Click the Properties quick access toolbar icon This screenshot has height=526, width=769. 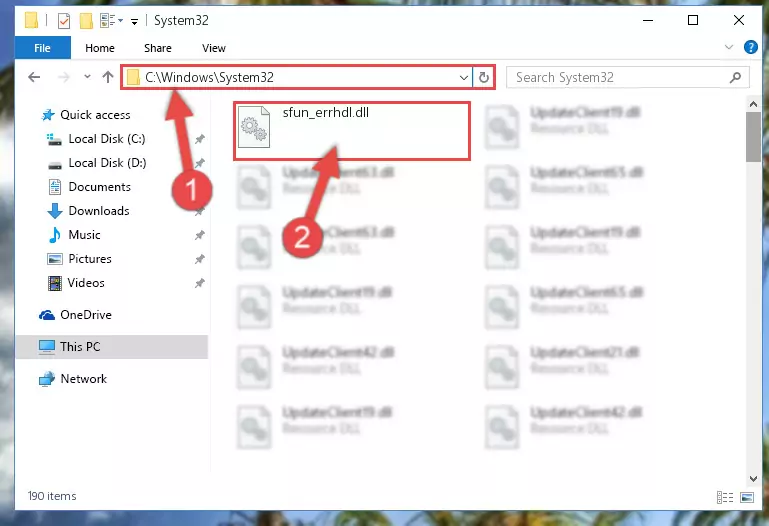tap(64, 21)
